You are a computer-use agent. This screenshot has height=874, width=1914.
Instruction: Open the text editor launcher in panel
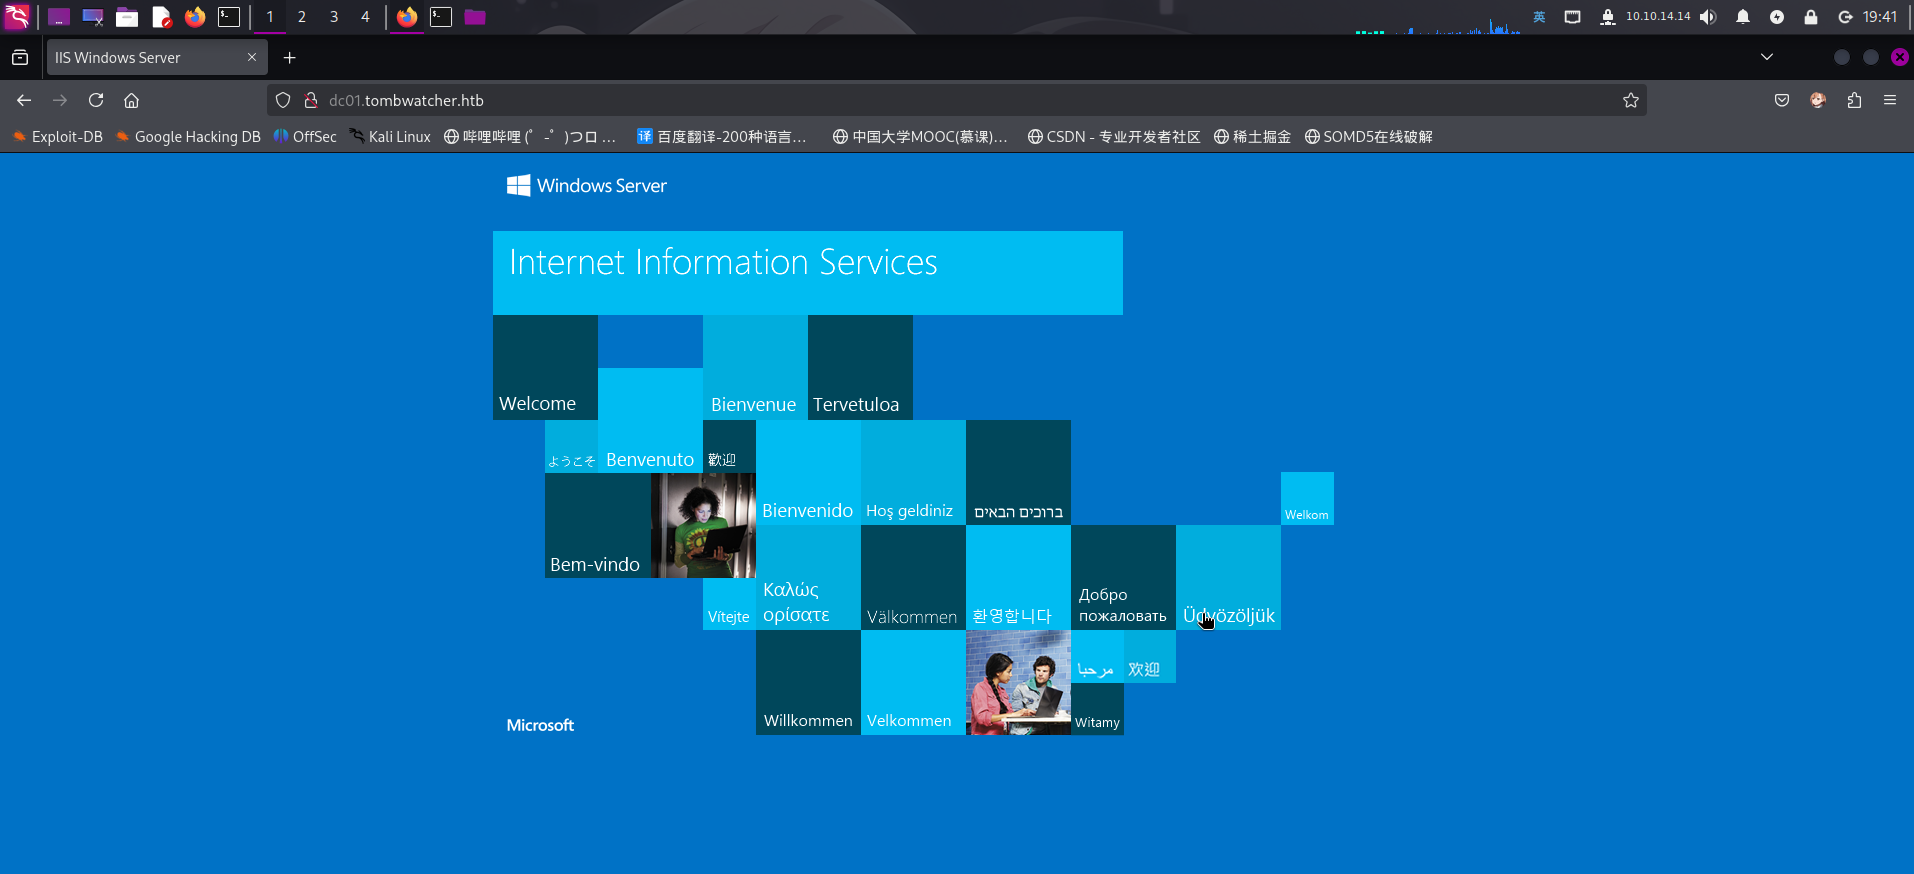pyautogui.click(x=161, y=17)
